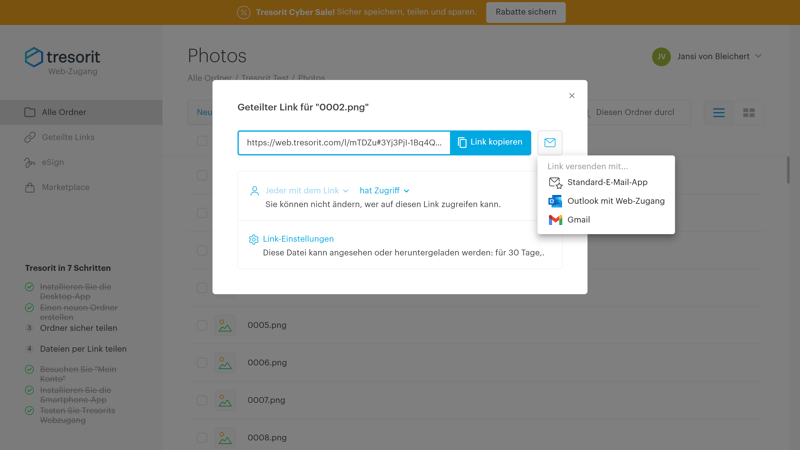Send link with Outlook mit Web-Zugang
This screenshot has height=450, width=800.
[606, 201]
